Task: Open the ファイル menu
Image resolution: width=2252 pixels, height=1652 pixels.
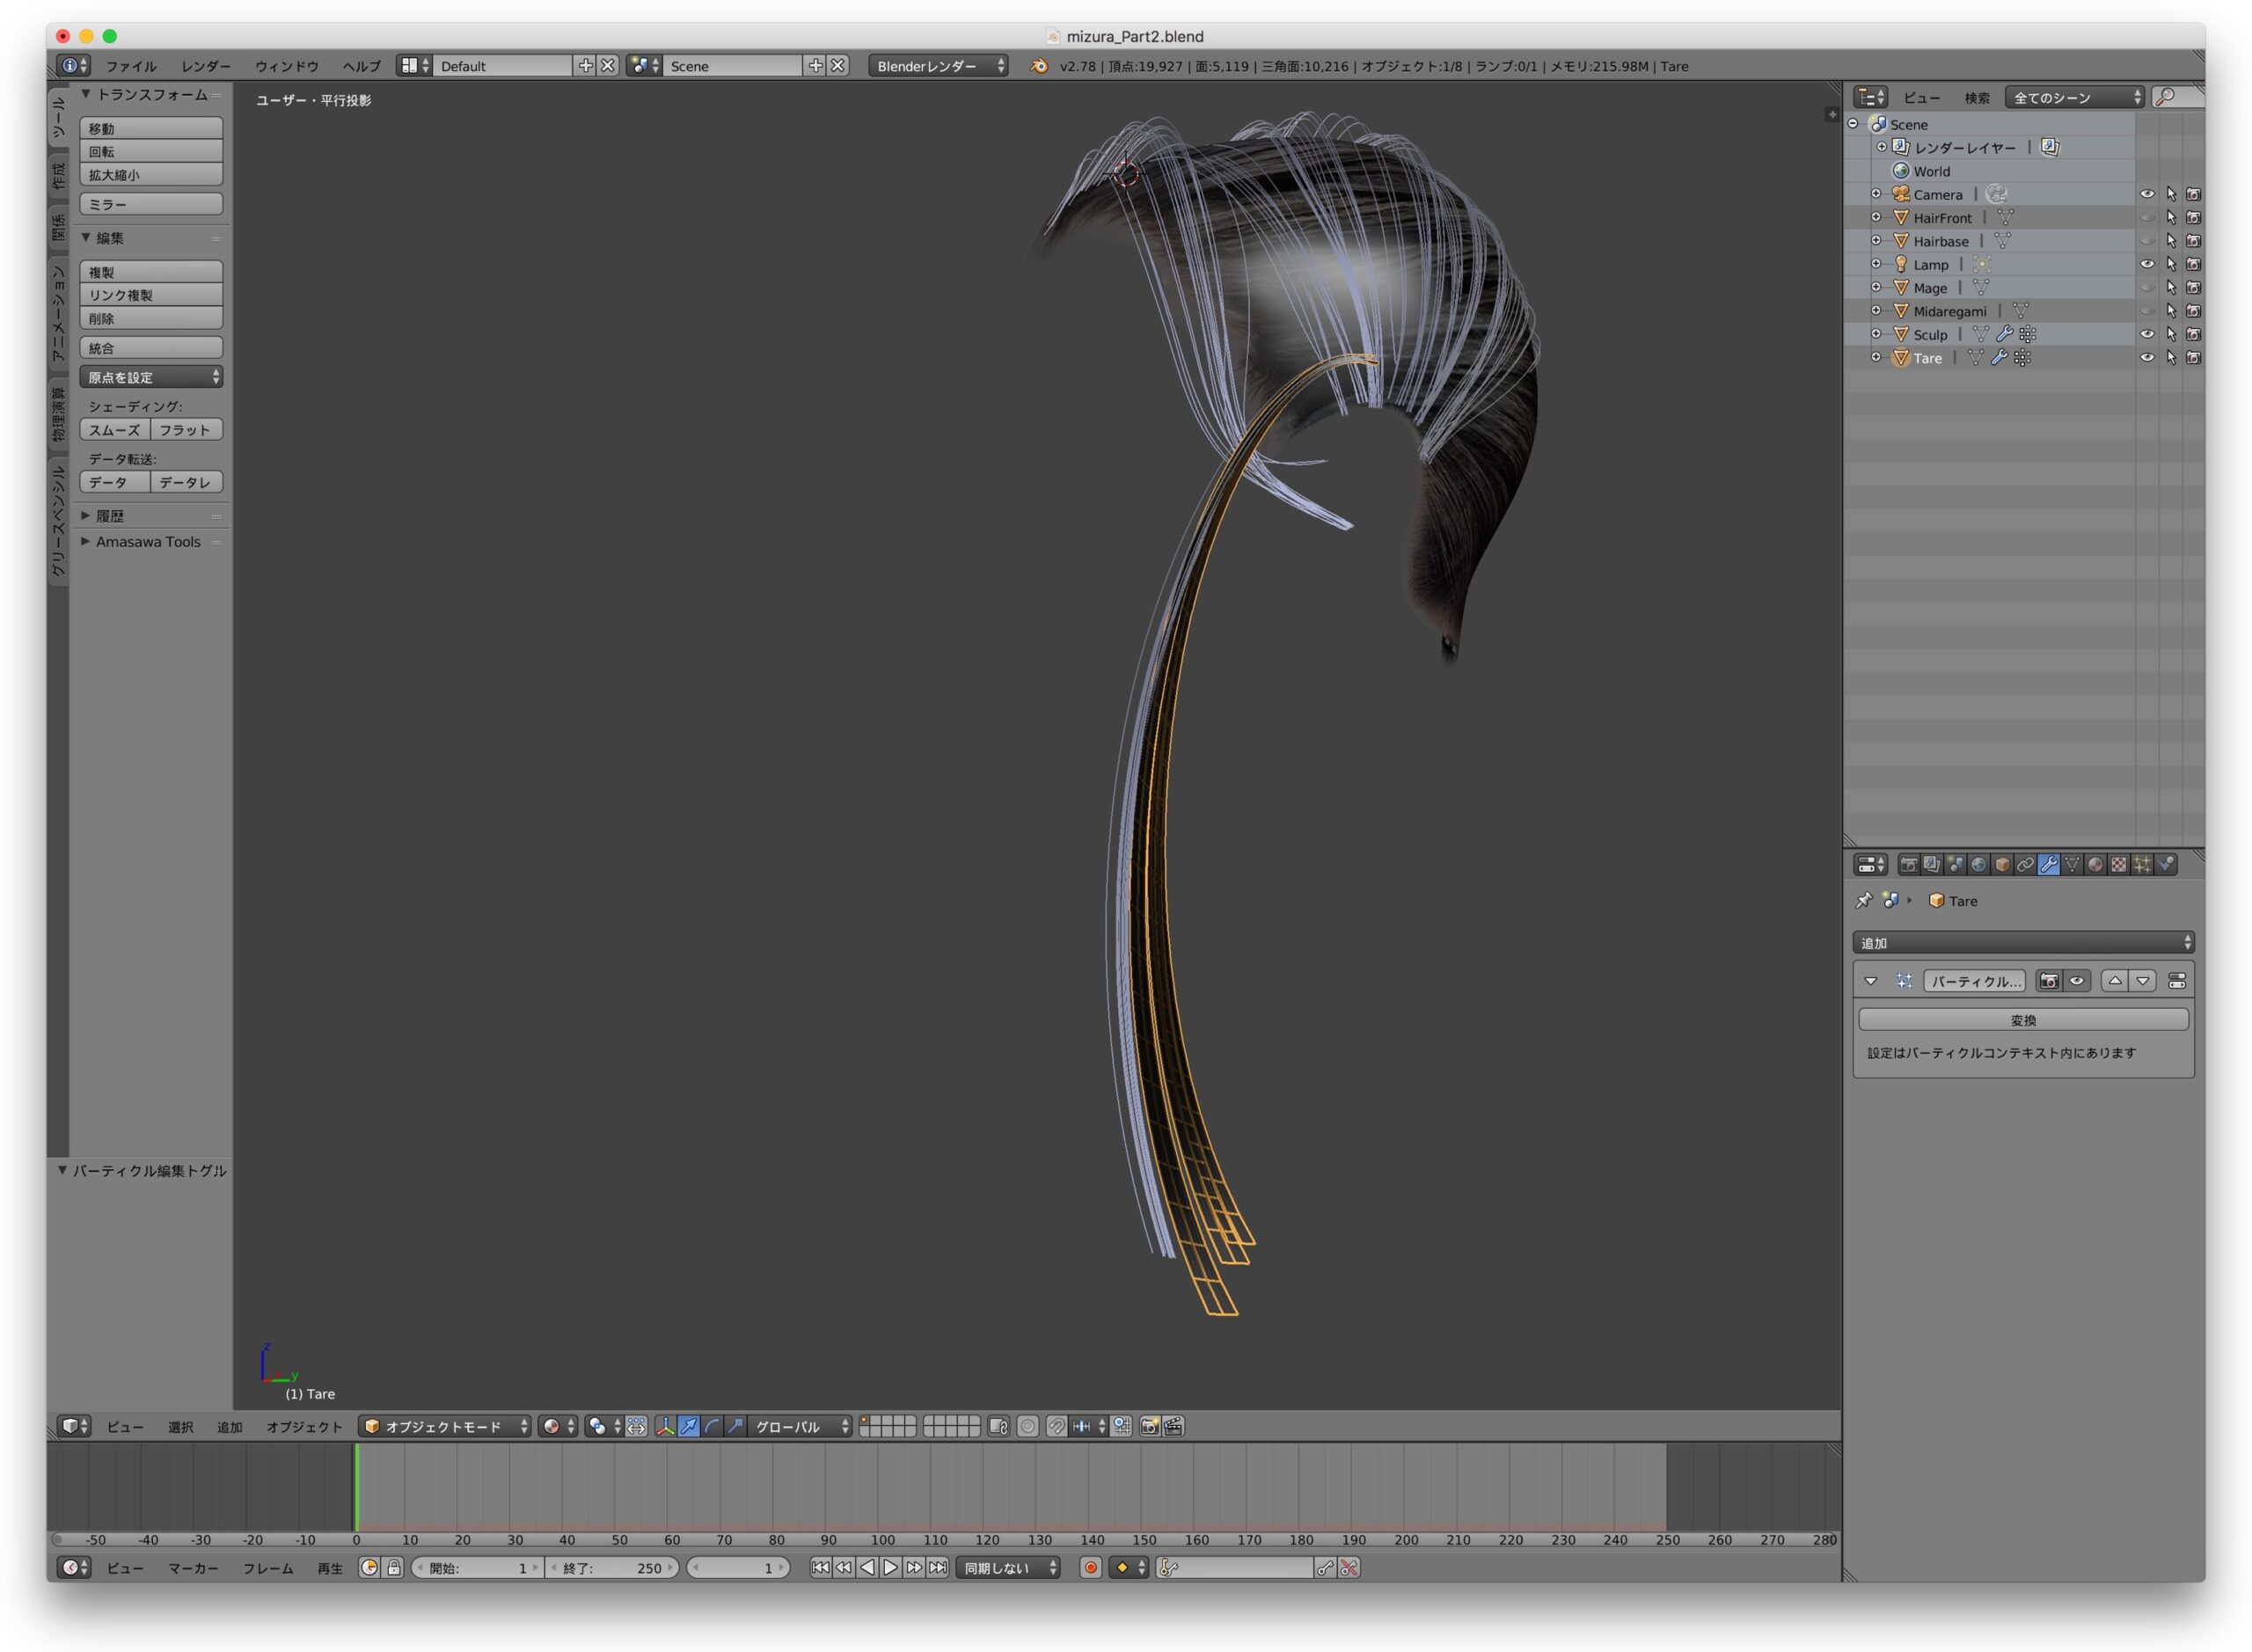Action: coord(131,66)
